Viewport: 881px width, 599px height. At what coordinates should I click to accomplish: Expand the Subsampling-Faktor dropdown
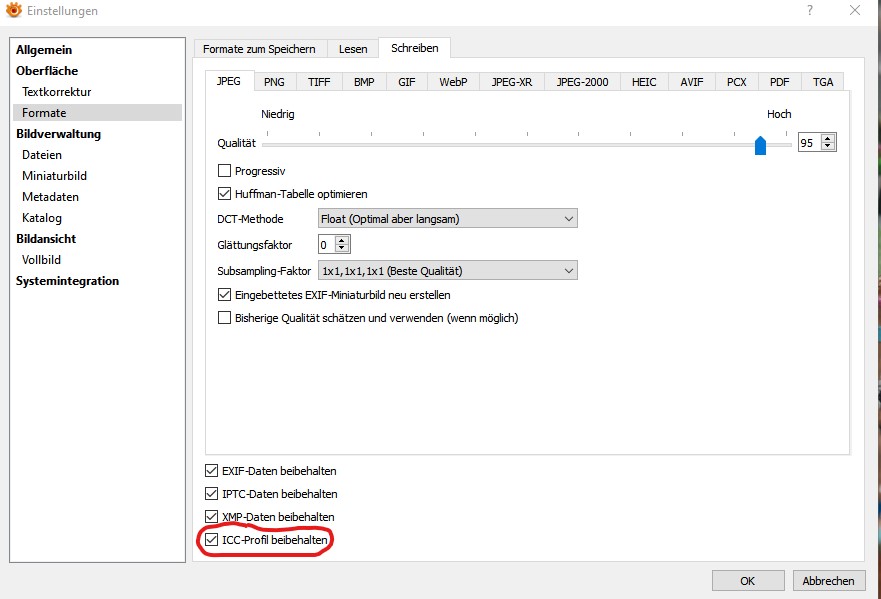(x=447, y=270)
